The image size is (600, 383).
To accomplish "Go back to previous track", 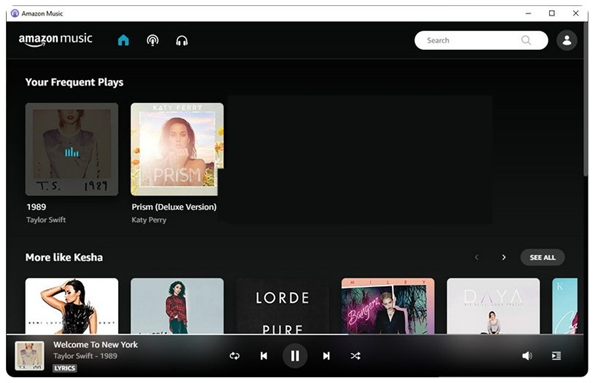I will 264,356.
